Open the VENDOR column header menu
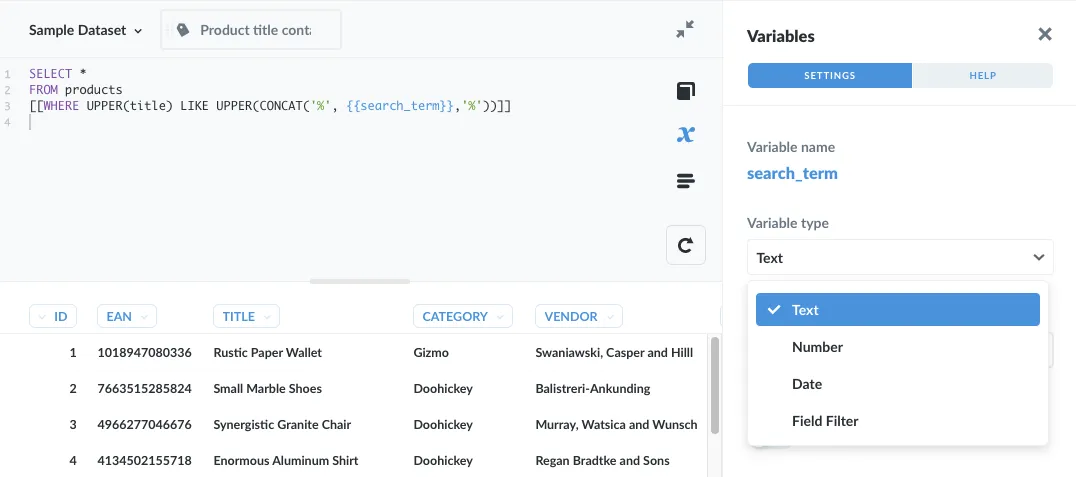The height and width of the screenshot is (477, 1076). [x=578, y=317]
